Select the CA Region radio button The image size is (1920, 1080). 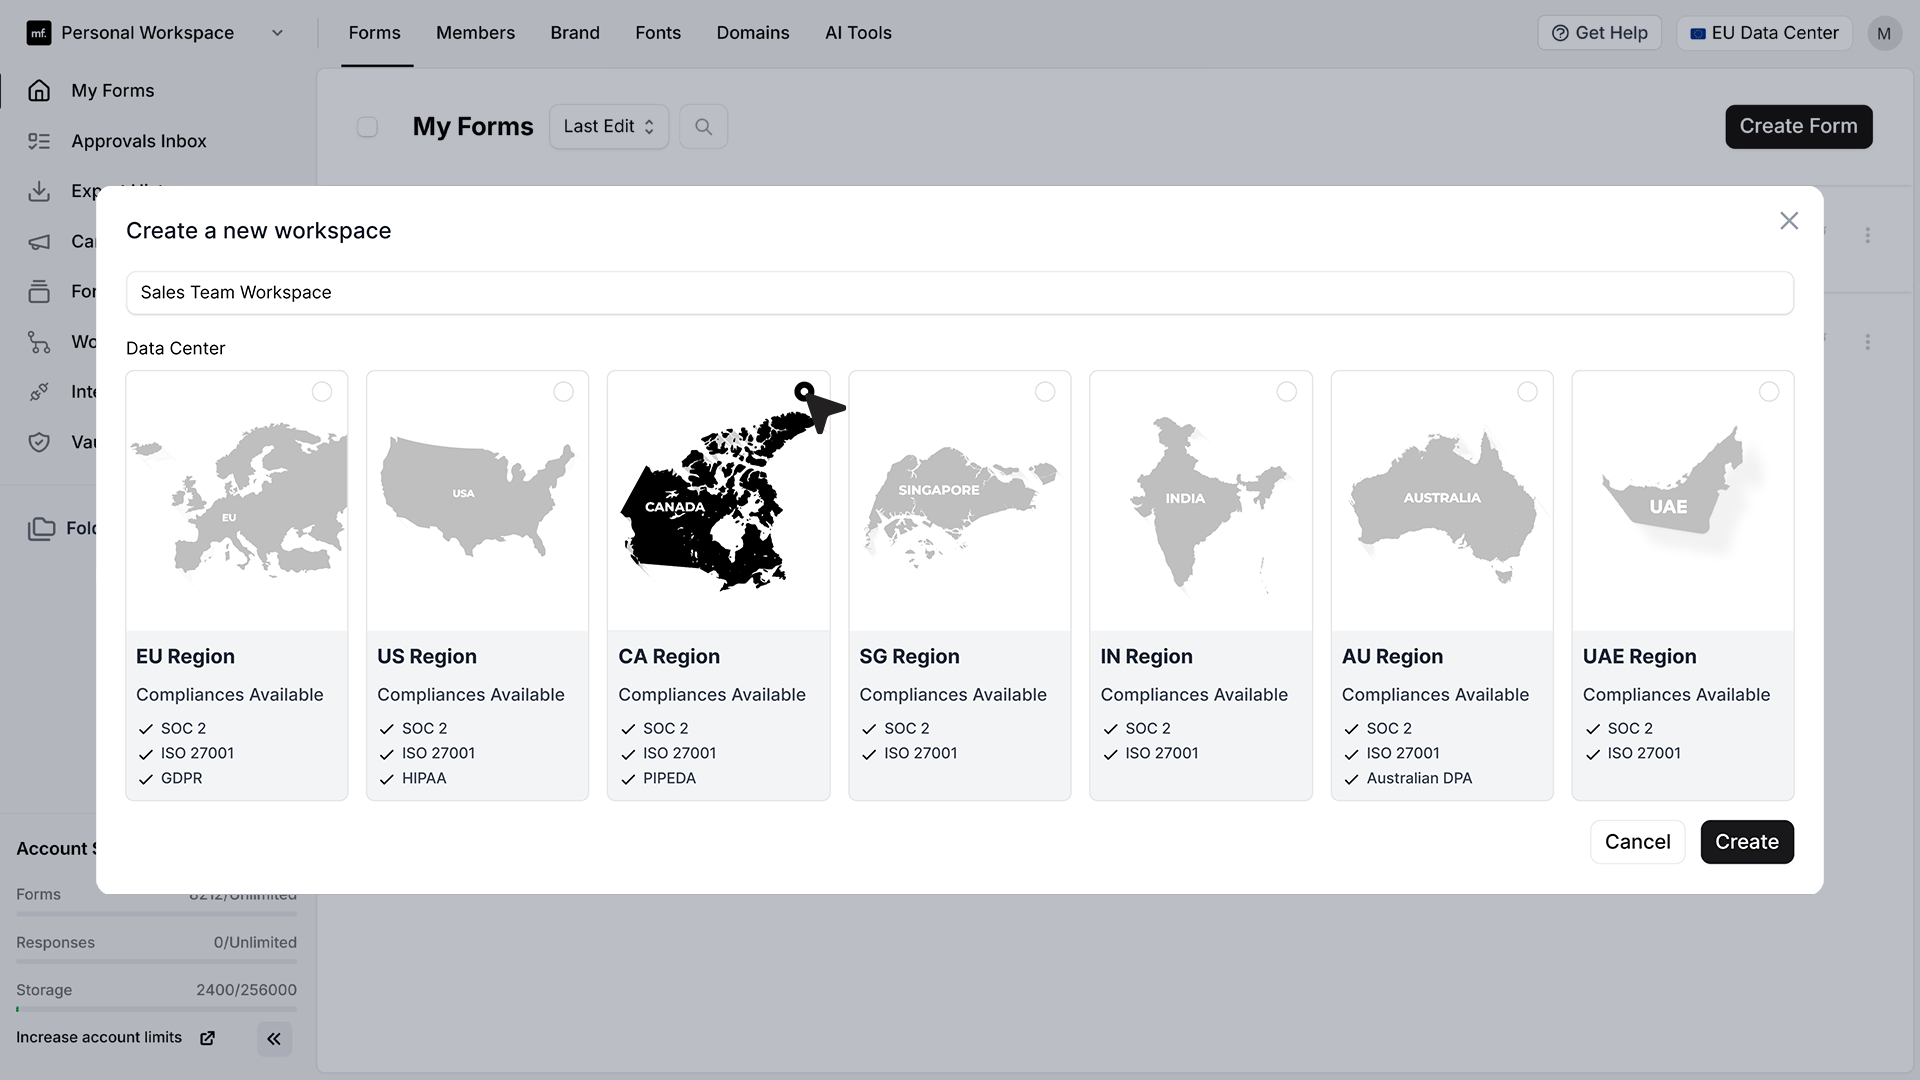[805, 392]
